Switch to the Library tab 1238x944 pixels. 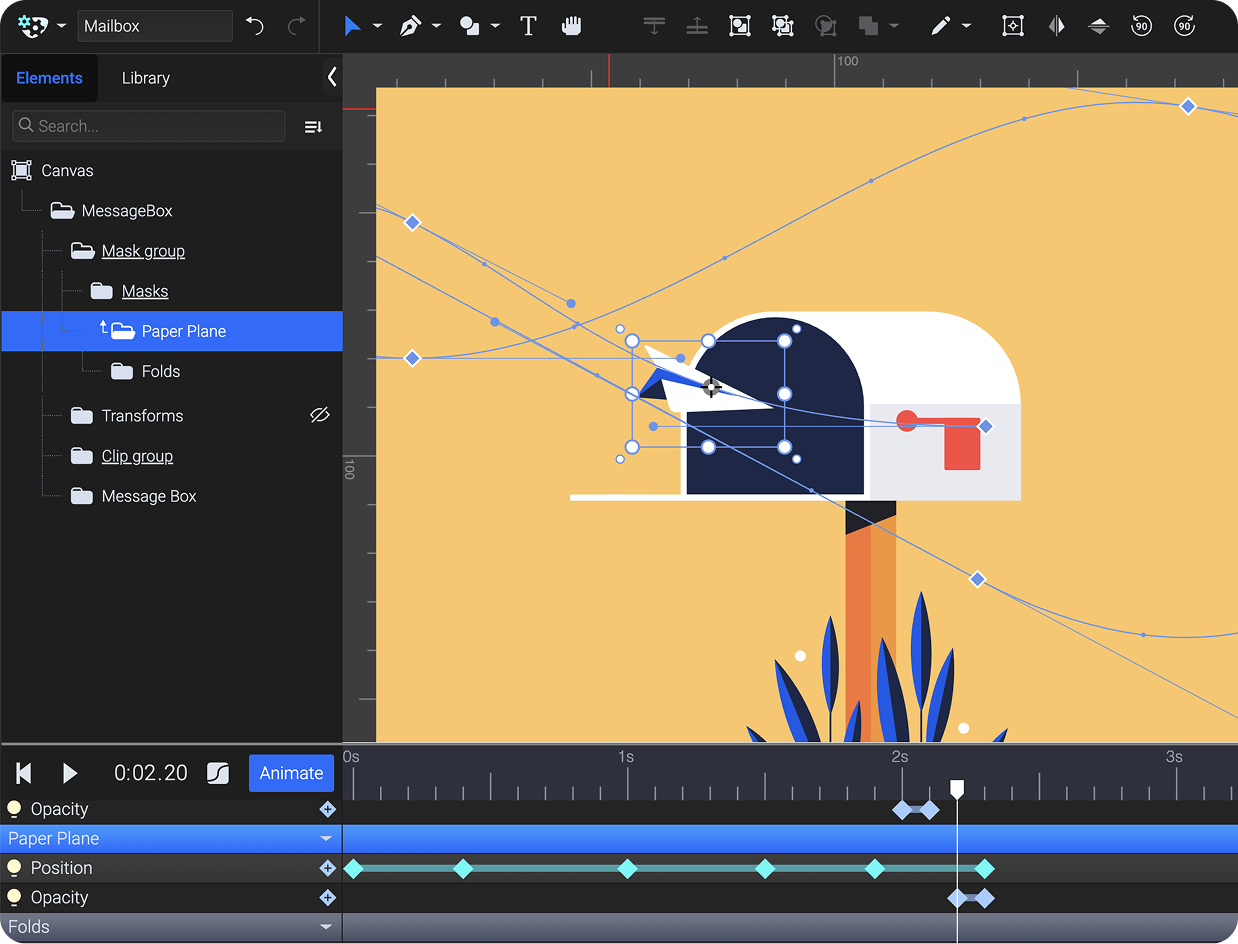146,77
